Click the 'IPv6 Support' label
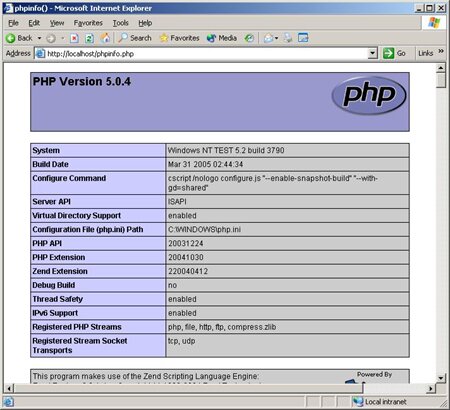The height and width of the screenshot is (410, 450). [x=55, y=313]
